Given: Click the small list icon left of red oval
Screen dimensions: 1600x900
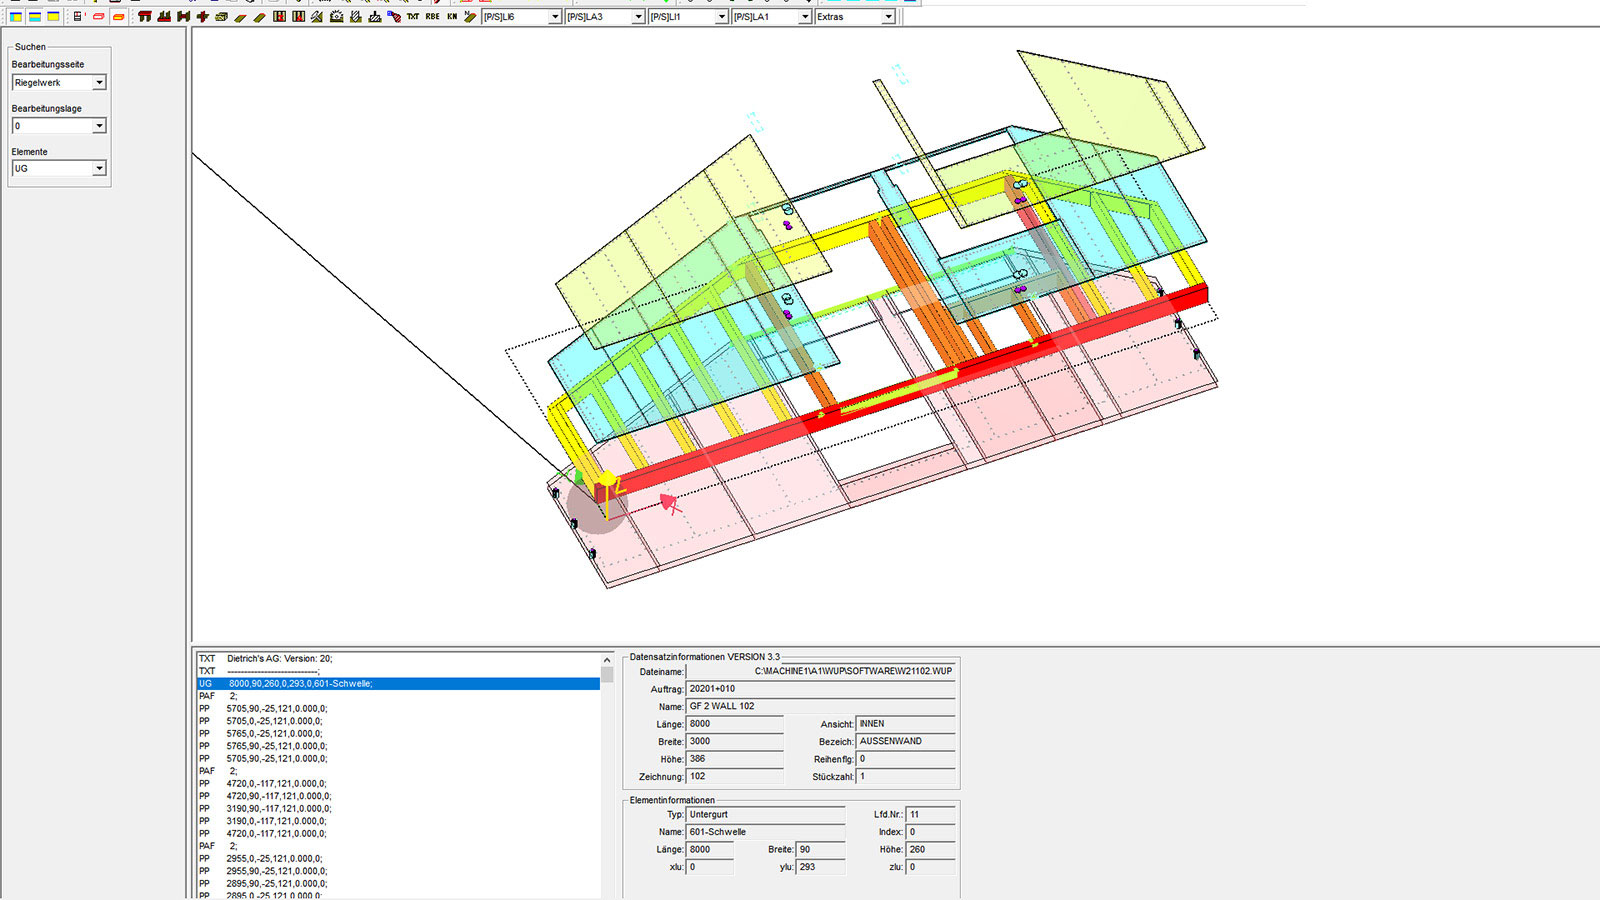Looking at the screenshot, I should pos(78,17).
